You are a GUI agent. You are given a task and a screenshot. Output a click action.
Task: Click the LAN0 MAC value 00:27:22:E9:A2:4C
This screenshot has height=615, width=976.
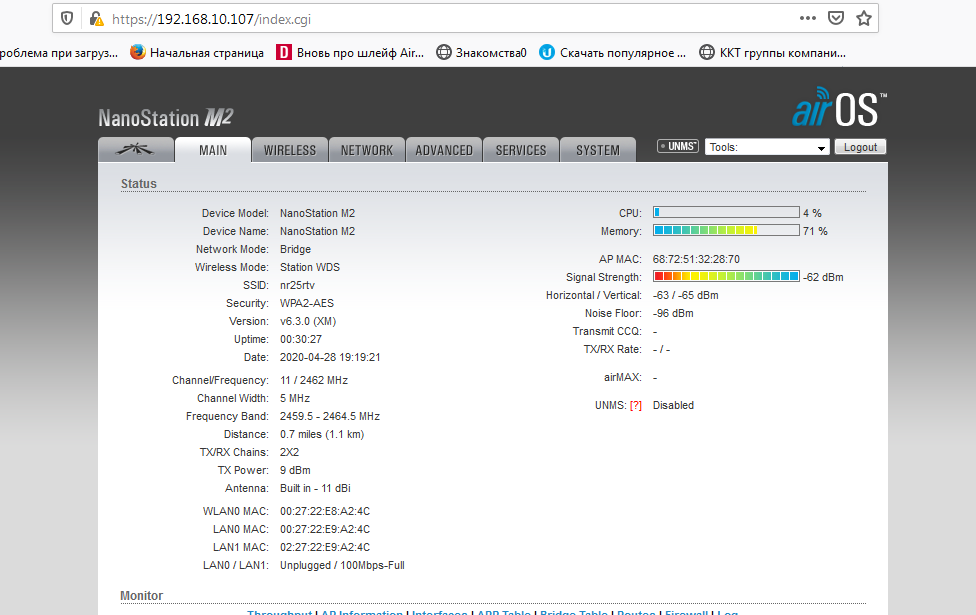[325, 529]
